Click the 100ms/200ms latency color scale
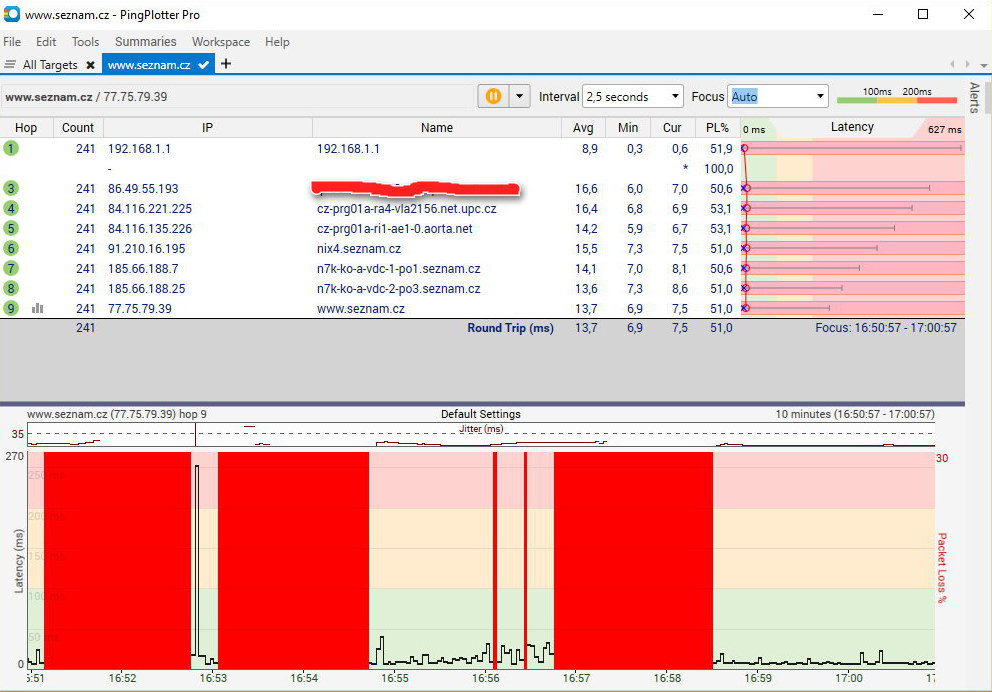992x692 pixels. pyautogui.click(x=896, y=96)
